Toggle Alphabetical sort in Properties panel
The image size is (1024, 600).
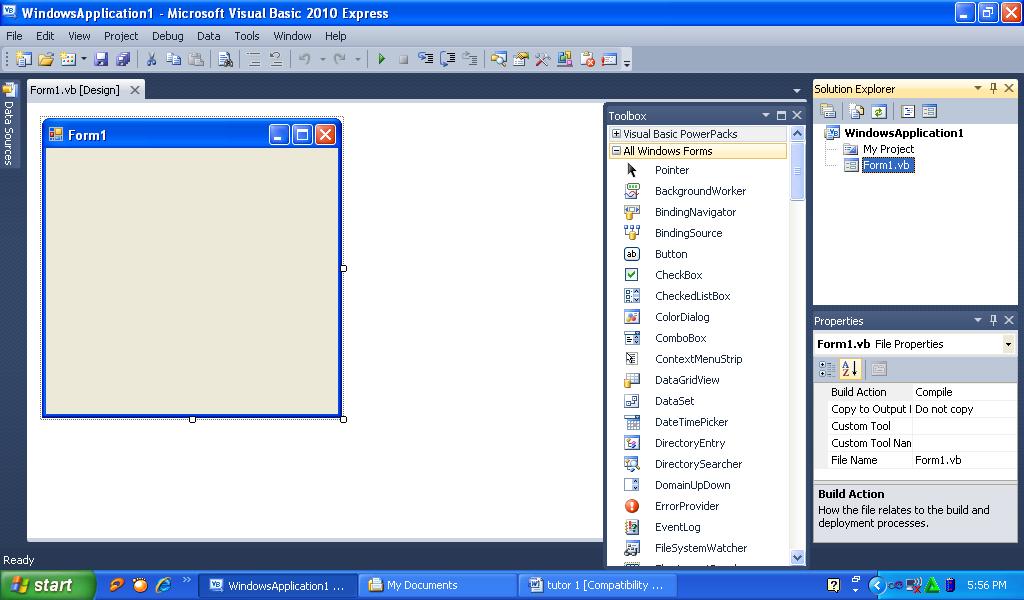850,369
